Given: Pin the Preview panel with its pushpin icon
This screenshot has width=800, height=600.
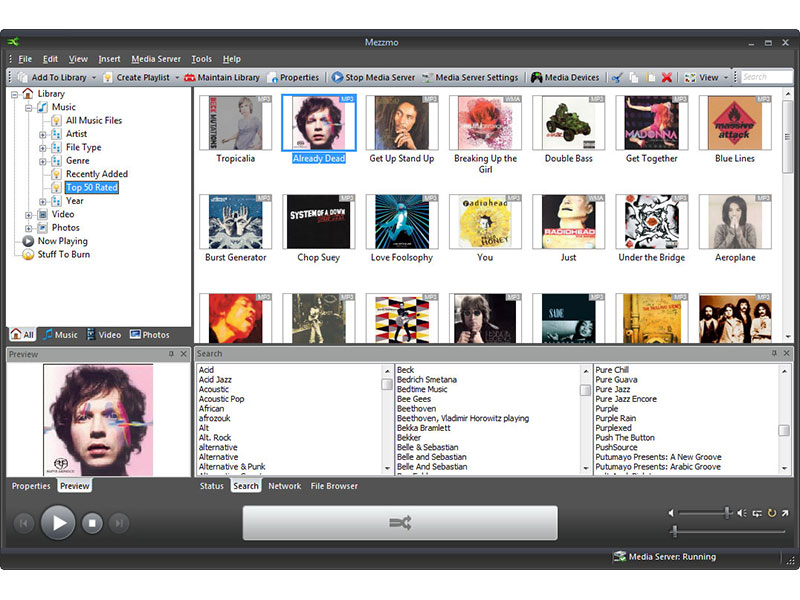Looking at the screenshot, I should [x=171, y=354].
